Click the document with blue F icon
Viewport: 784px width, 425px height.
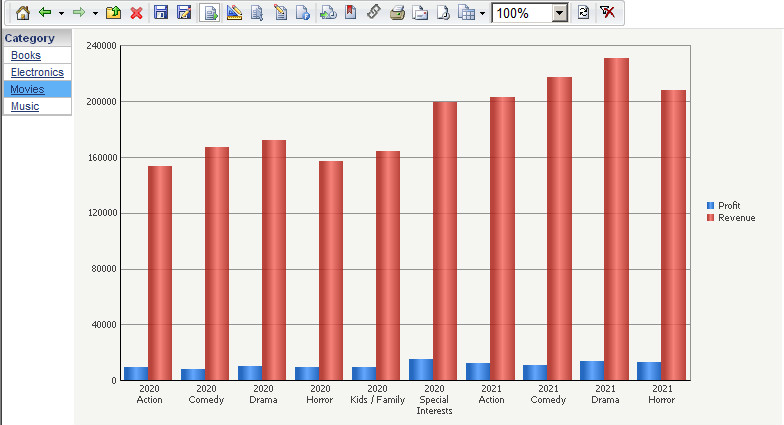pos(303,12)
